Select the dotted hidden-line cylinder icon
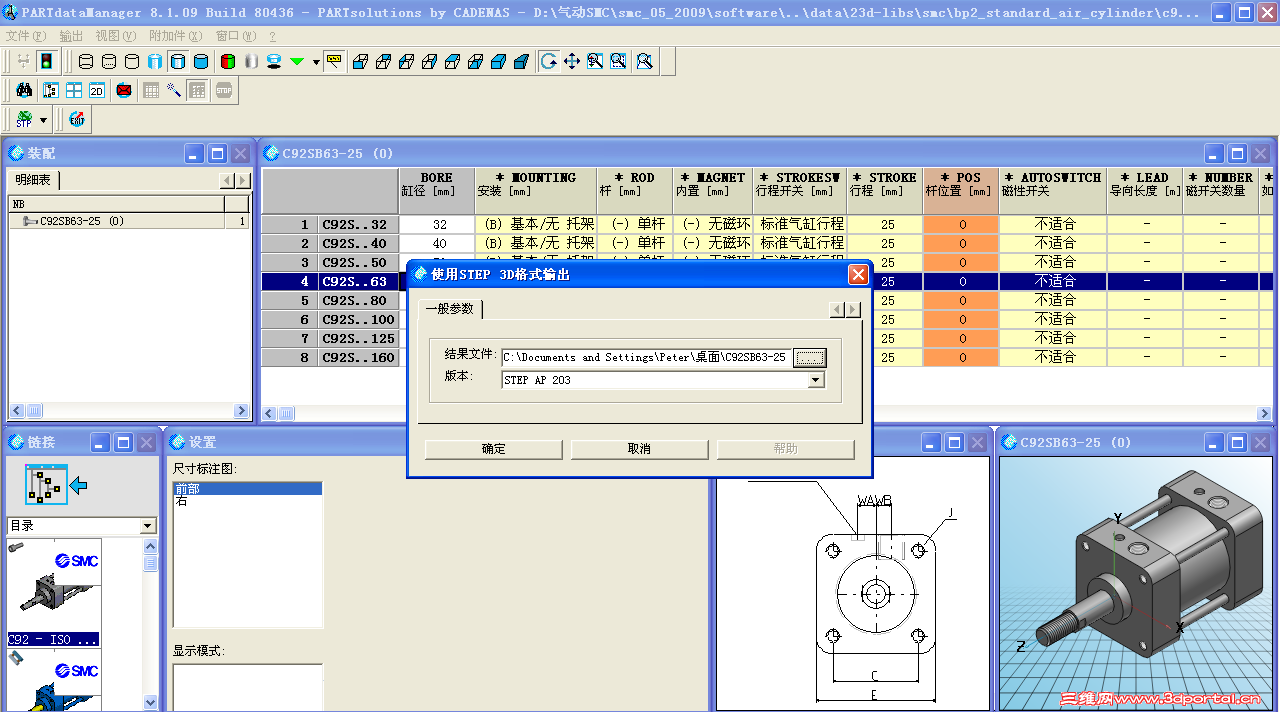Image resolution: width=1280 pixels, height=712 pixels. coord(109,61)
